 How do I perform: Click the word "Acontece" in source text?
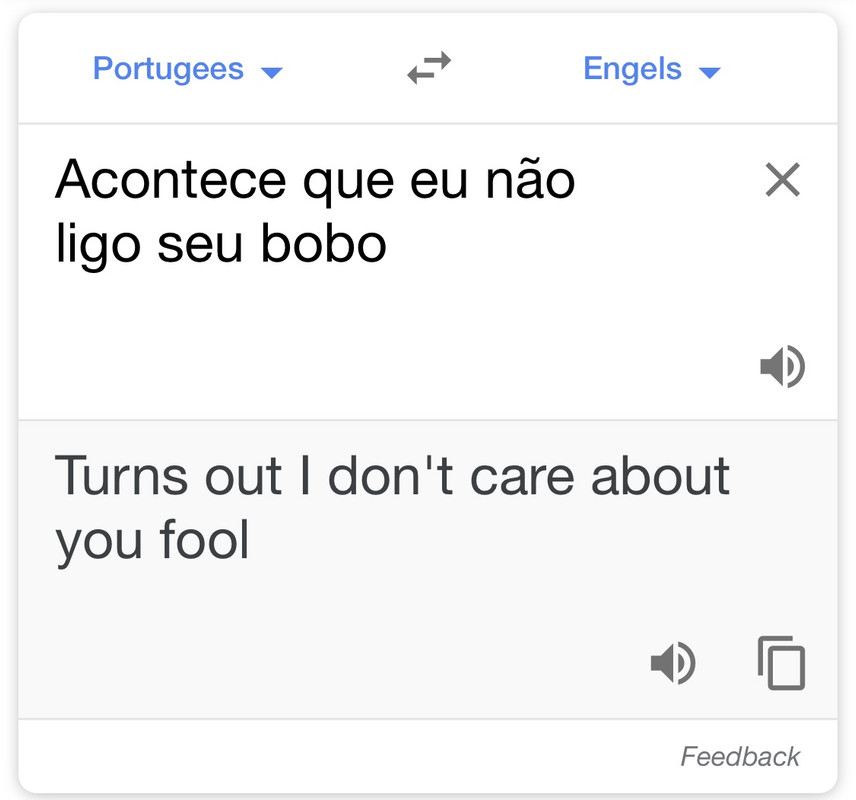pyautogui.click(x=170, y=180)
